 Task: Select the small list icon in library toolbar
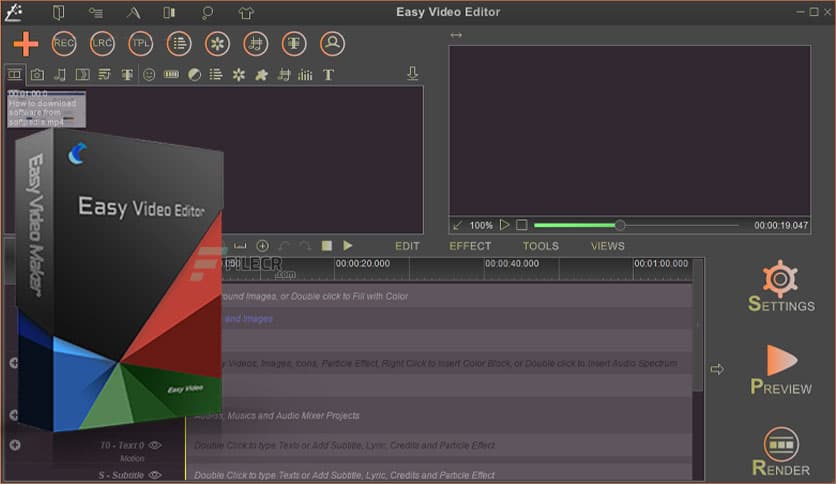click(216, 75)
